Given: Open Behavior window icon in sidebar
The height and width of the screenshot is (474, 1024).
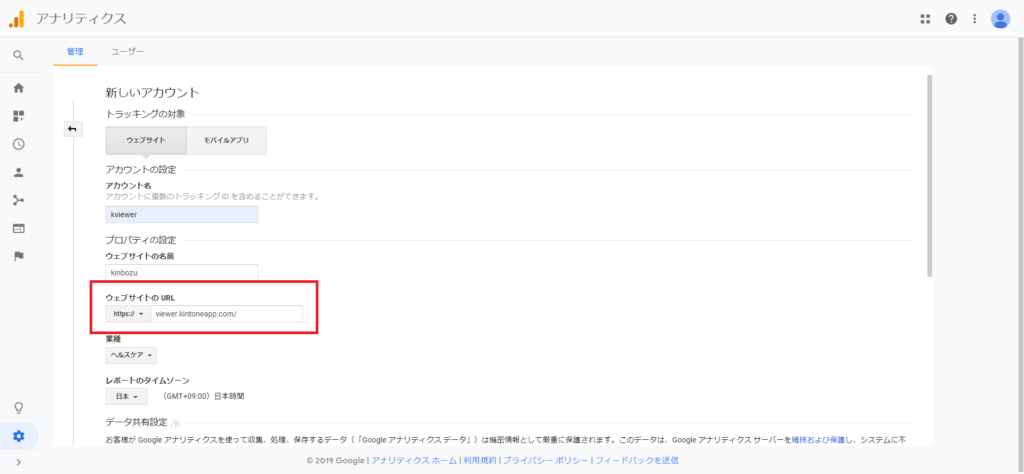Looking at the screenshot, I should (x=18, y=229).
